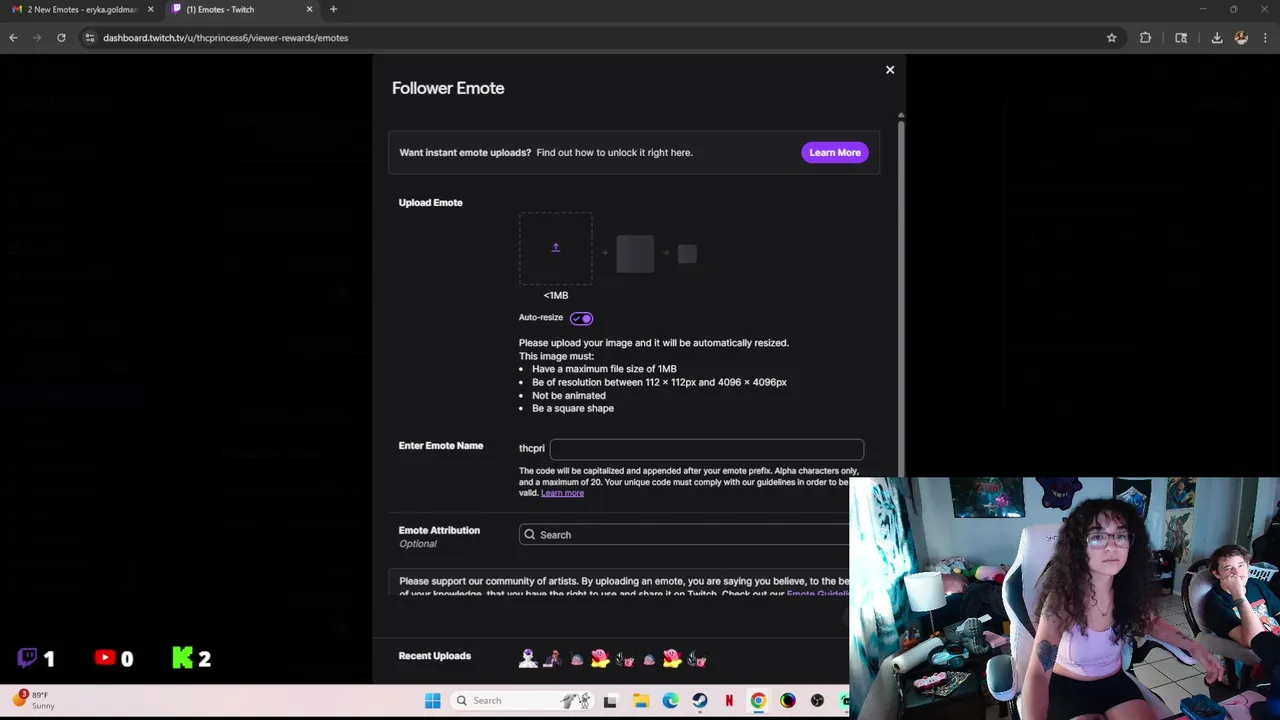Open Steam from the taskbar
The width and height of the screenshot is (1280, 720).
point(700,700)
